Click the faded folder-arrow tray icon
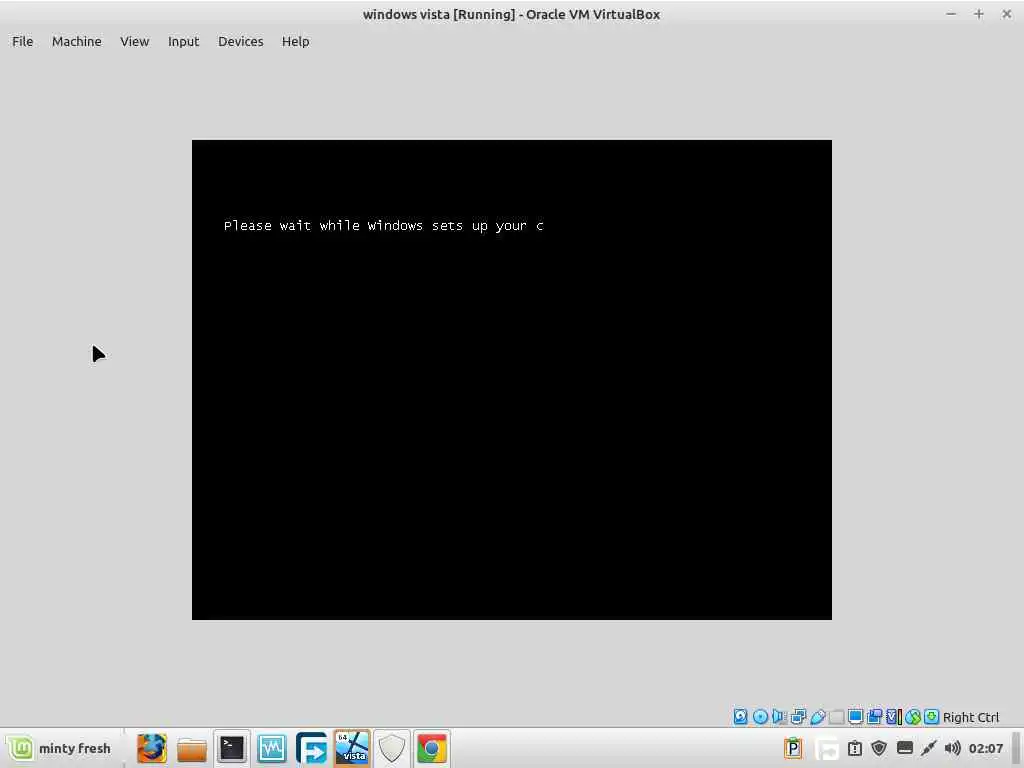The width and height of the screenshot is (1024, 768). [827, 749]
